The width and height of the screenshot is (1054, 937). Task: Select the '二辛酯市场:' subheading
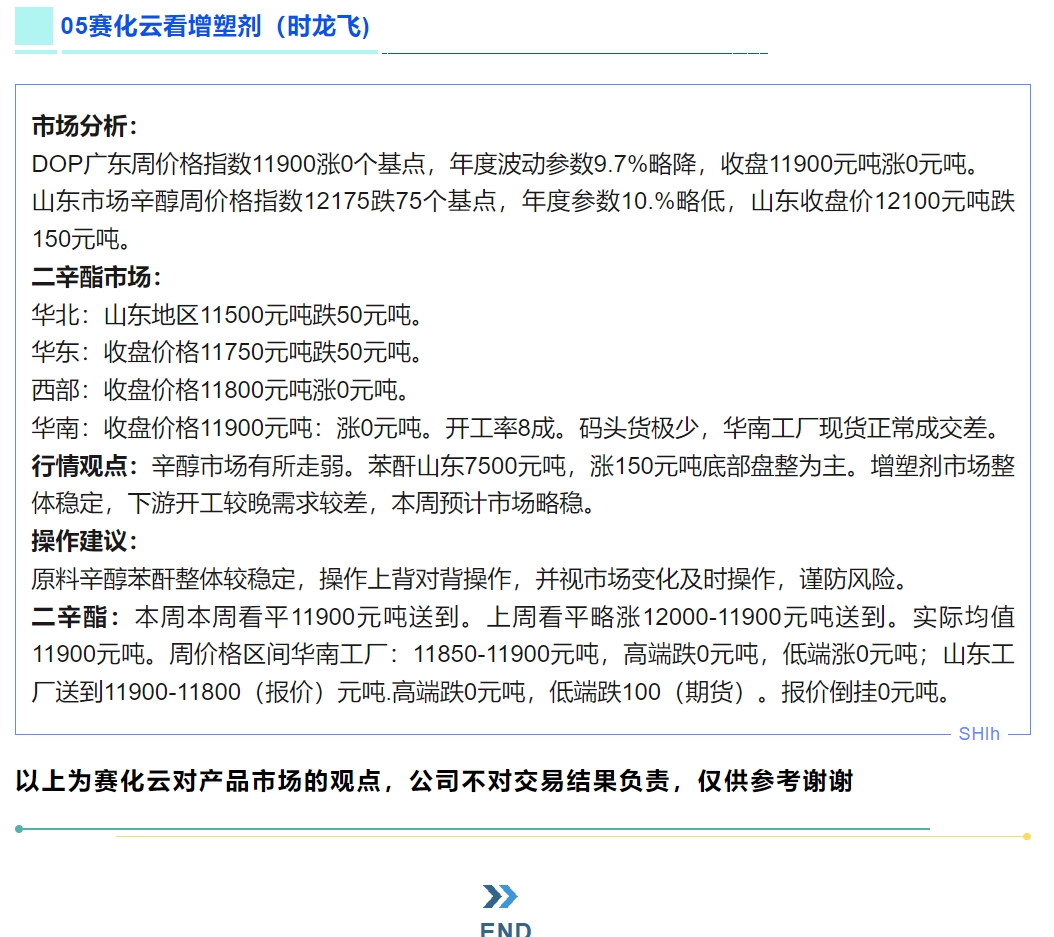click(x=97, y=277)
